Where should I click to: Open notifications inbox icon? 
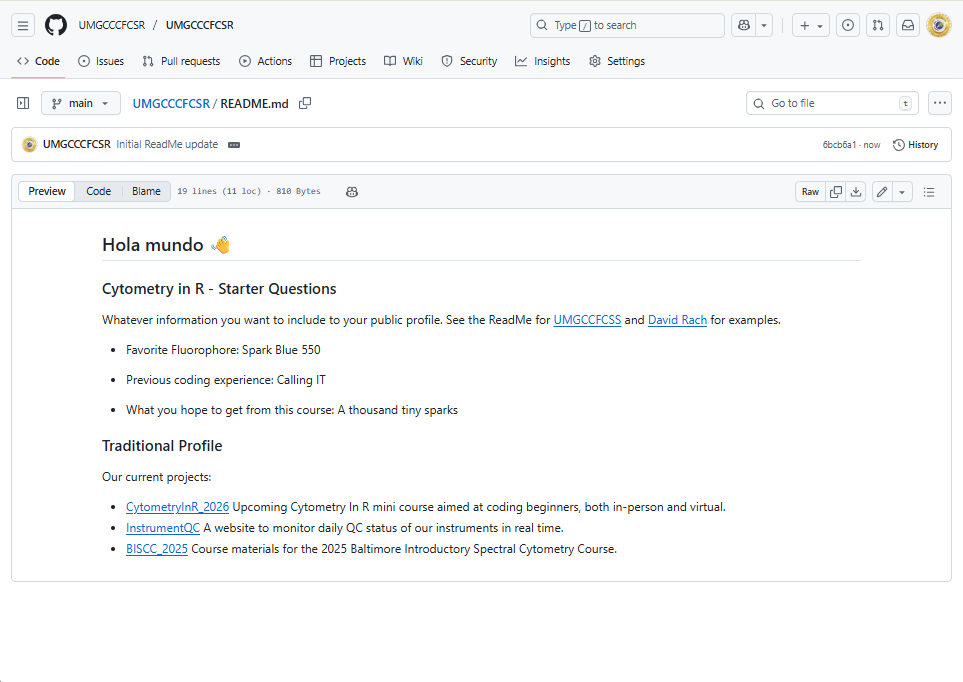click(908, 25)
